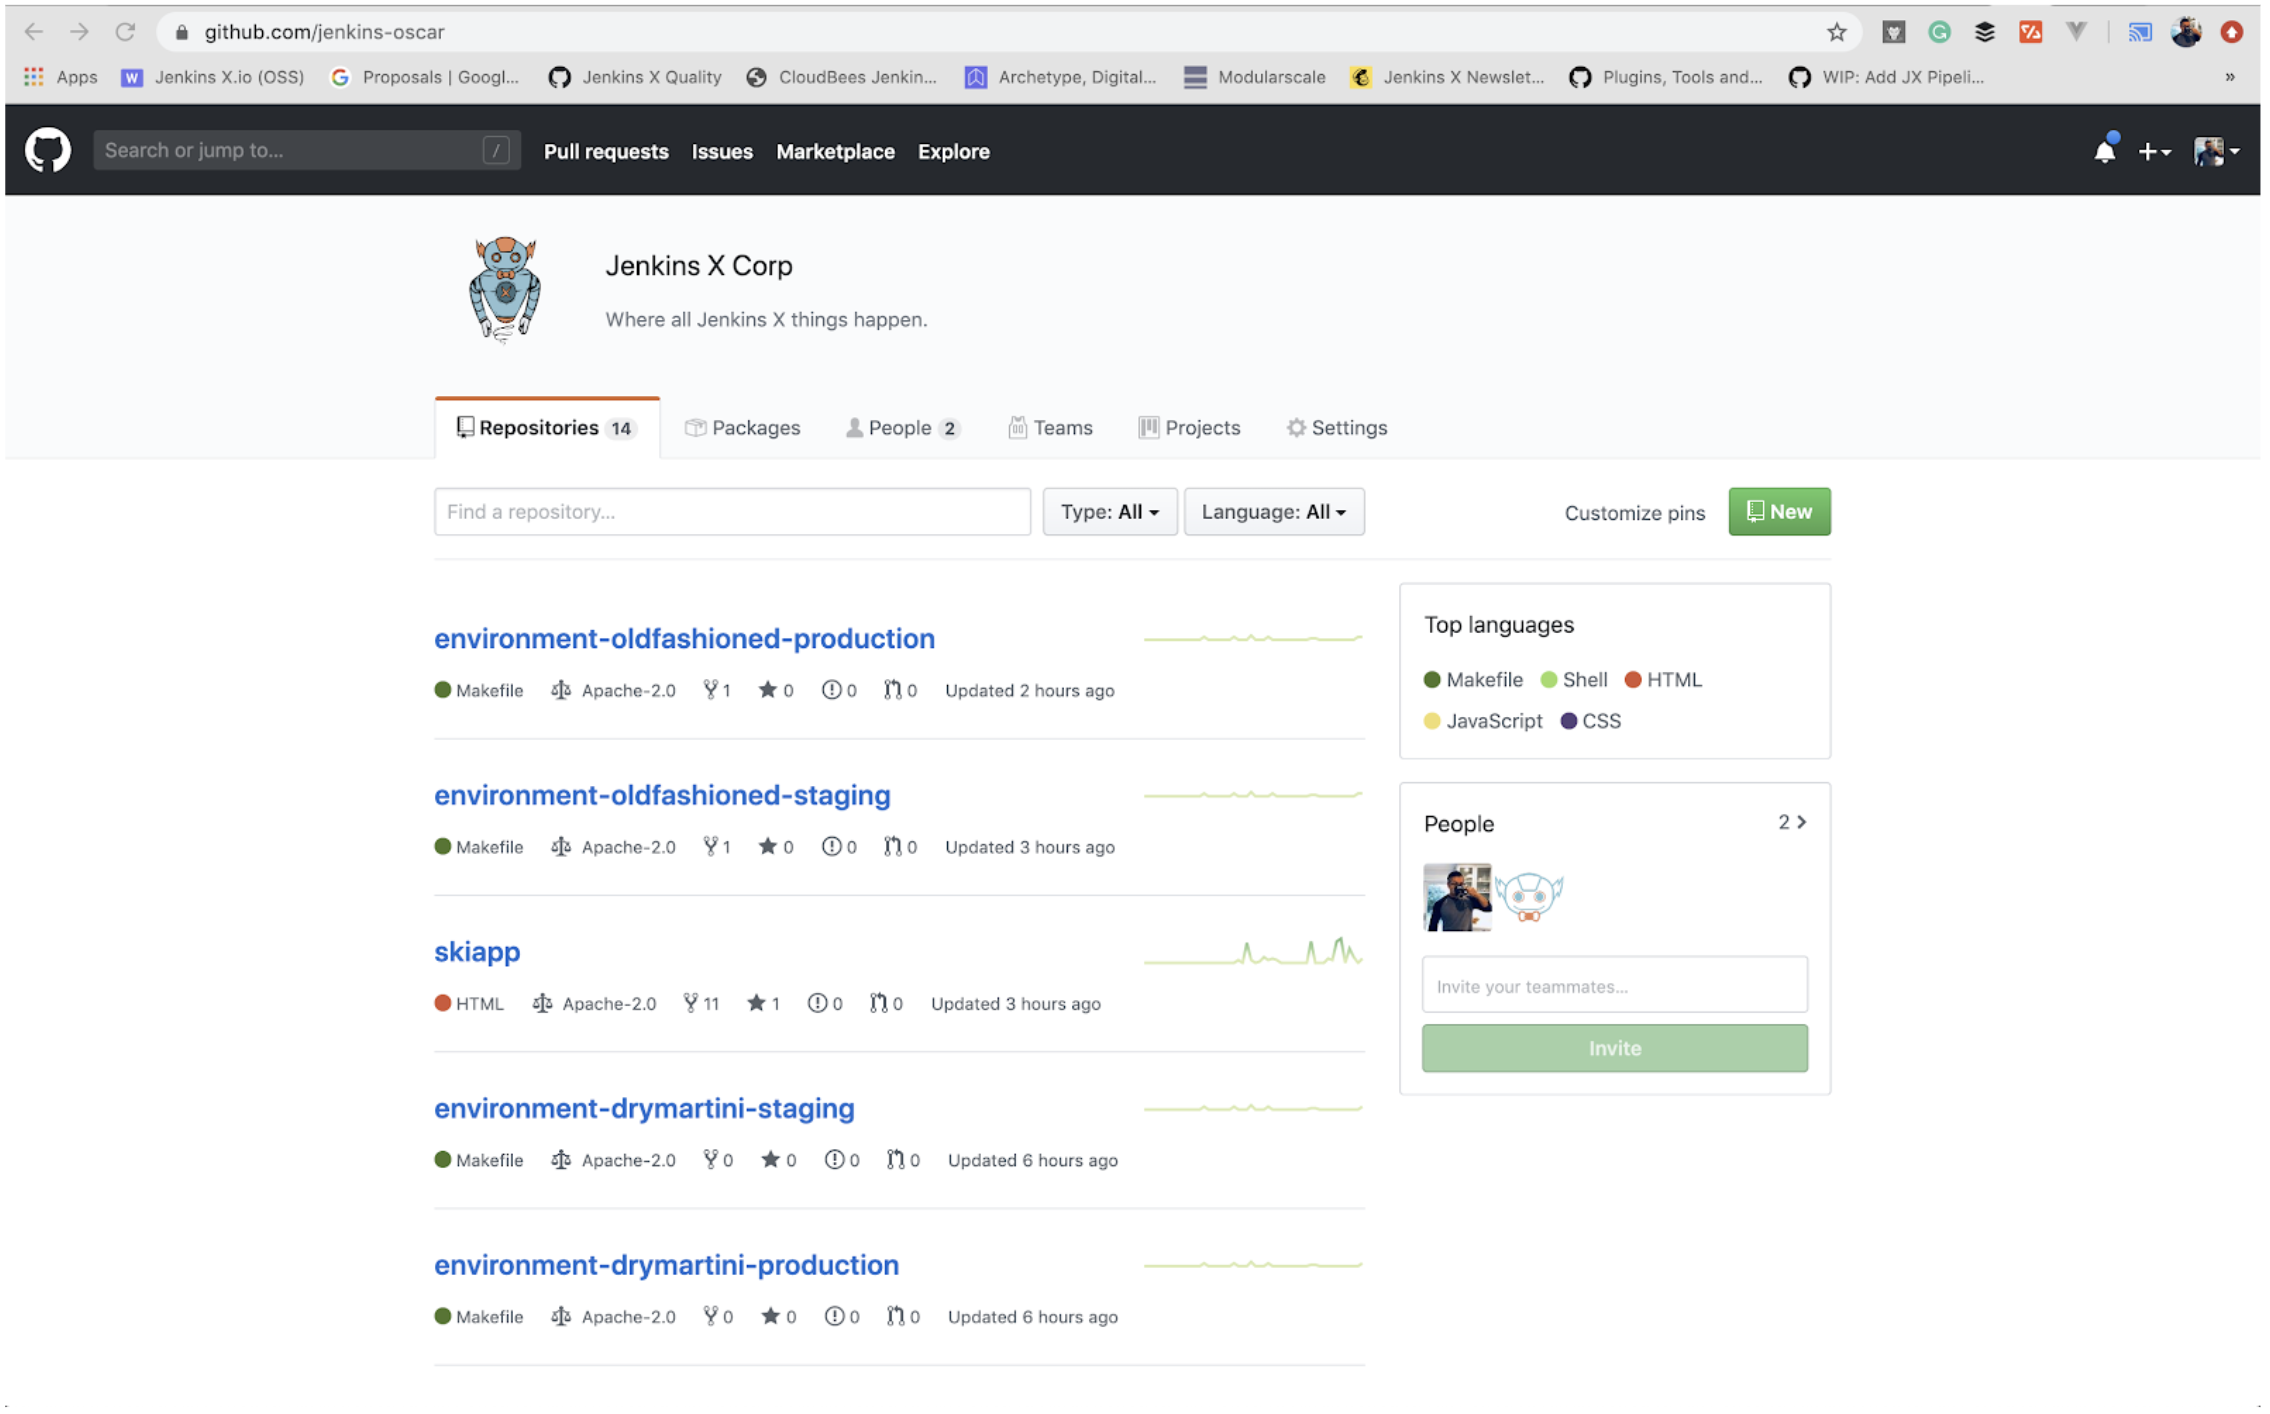Open the notifications bell

click(2105, 151)
